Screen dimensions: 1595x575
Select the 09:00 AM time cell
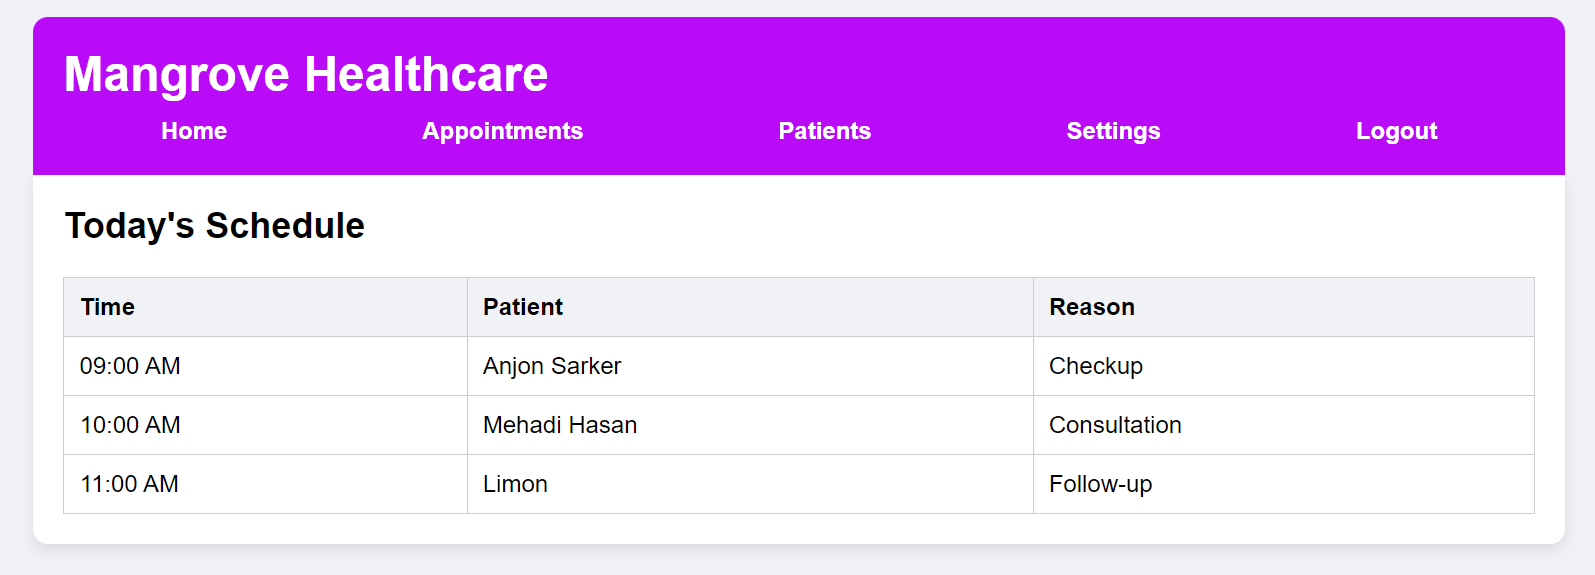coord(130,366)
